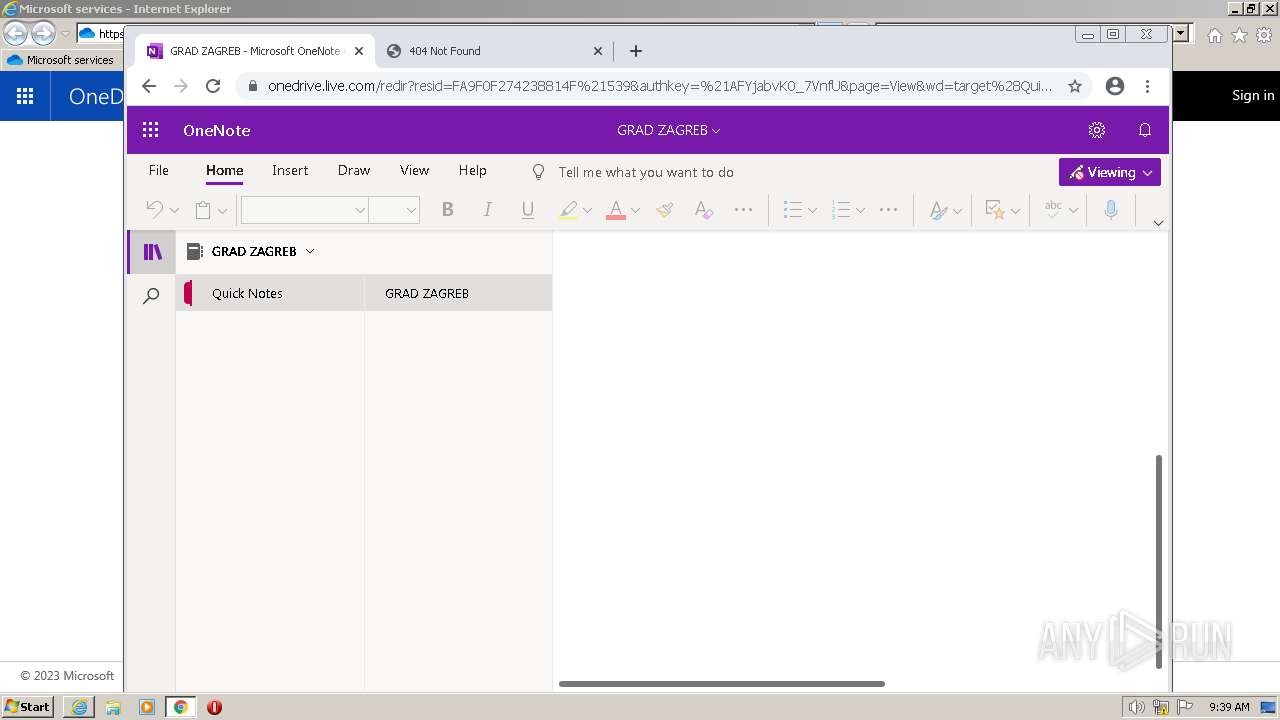Image resolution: width=1280 pixels, height=720 pixels.
Task: Click the Spelling abc icon
Action: pyautogui.click(x=1053, y=209)
